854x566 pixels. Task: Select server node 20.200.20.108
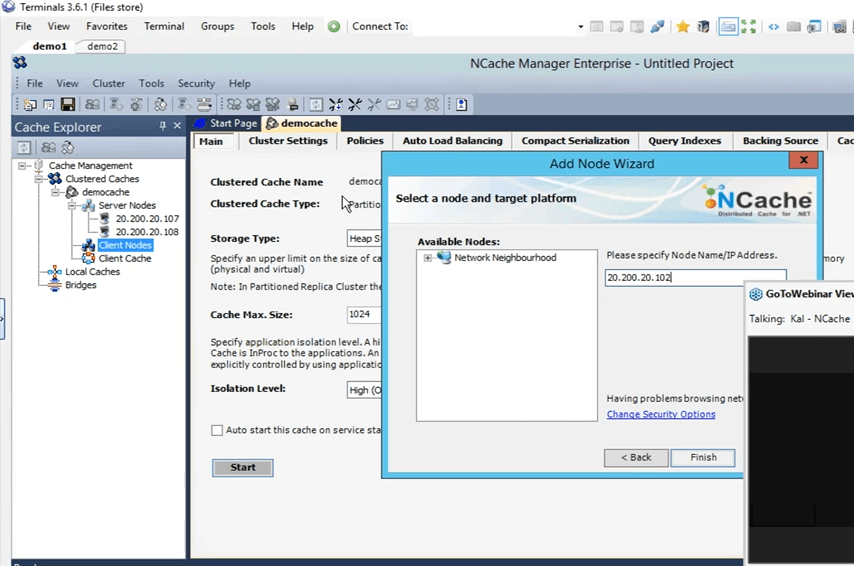pos(147,232)
